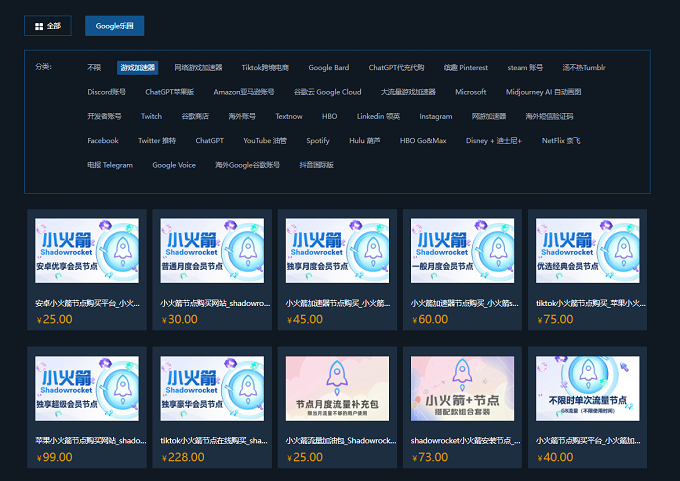Screen dimensions: 680x481
Task: Open the 不限时单次流量节点 product thumbnail
Action: [588, 388]
